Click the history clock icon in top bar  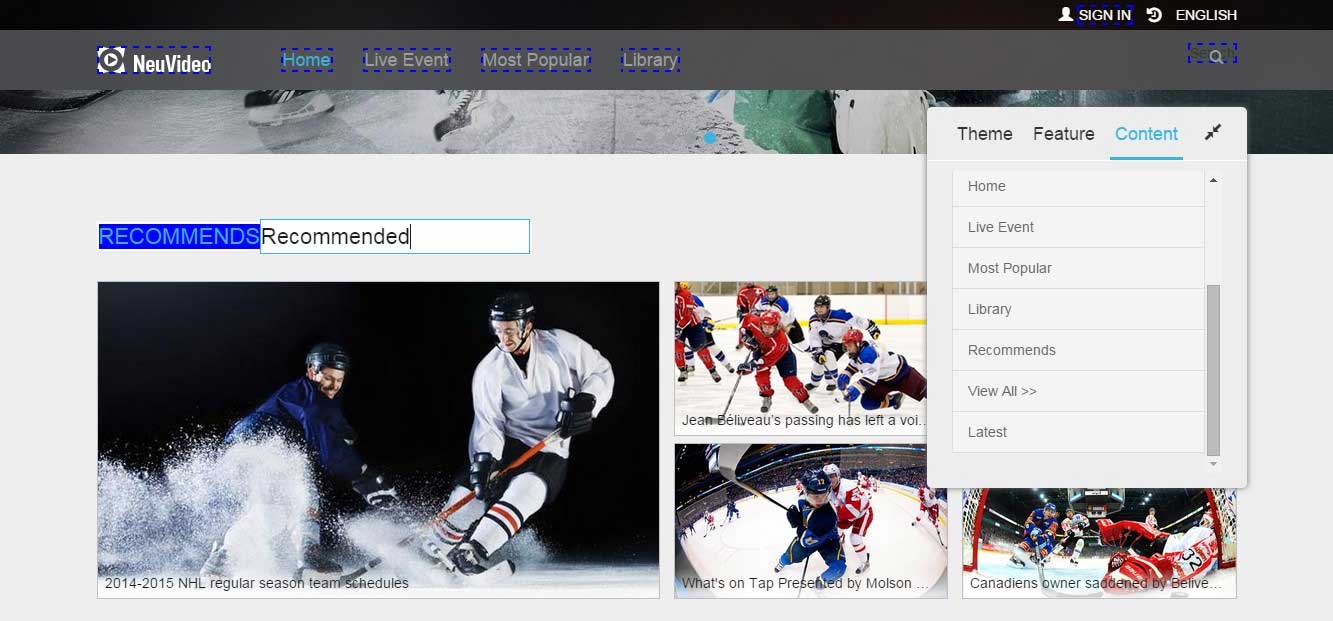click(1154, 15)
